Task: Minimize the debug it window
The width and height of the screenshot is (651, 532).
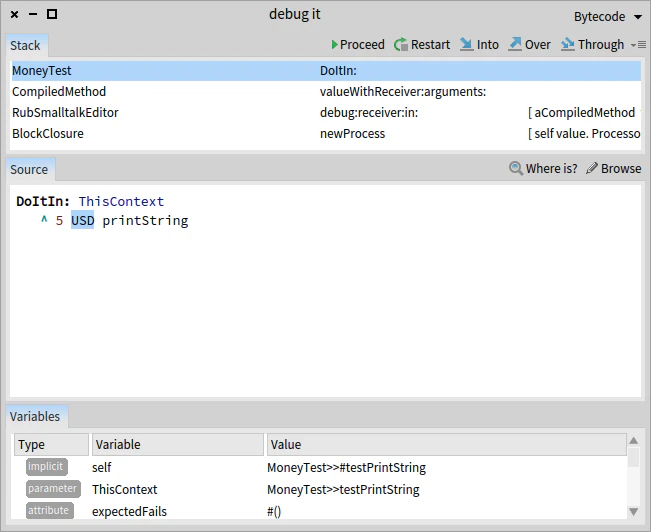Action: click(x=33, y=15)
